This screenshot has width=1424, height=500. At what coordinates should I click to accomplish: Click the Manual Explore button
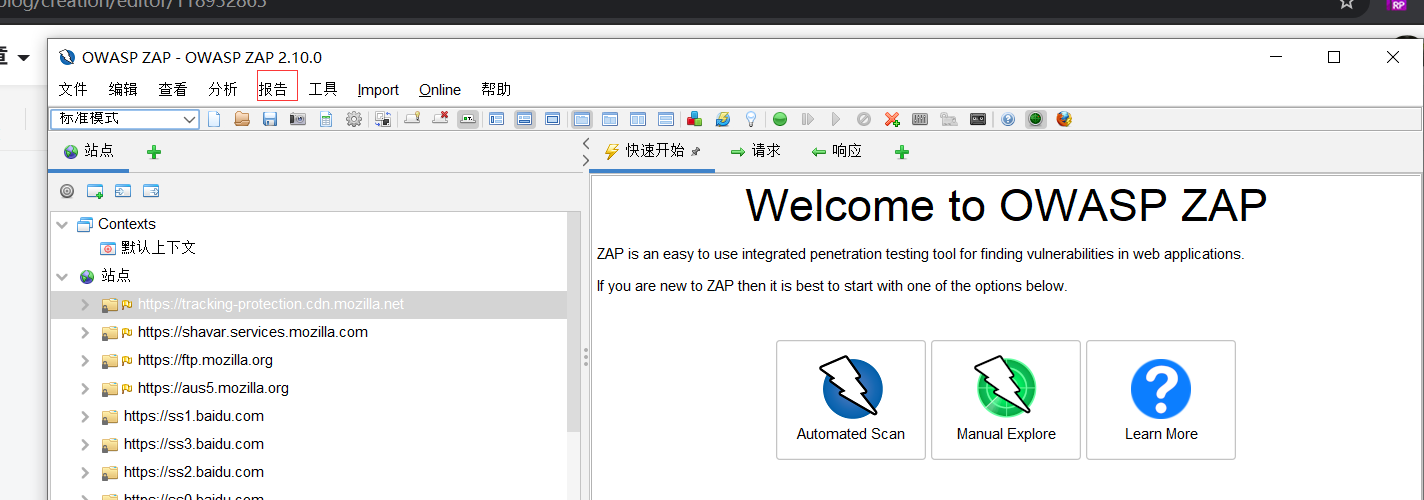[x=1006, y=400]
